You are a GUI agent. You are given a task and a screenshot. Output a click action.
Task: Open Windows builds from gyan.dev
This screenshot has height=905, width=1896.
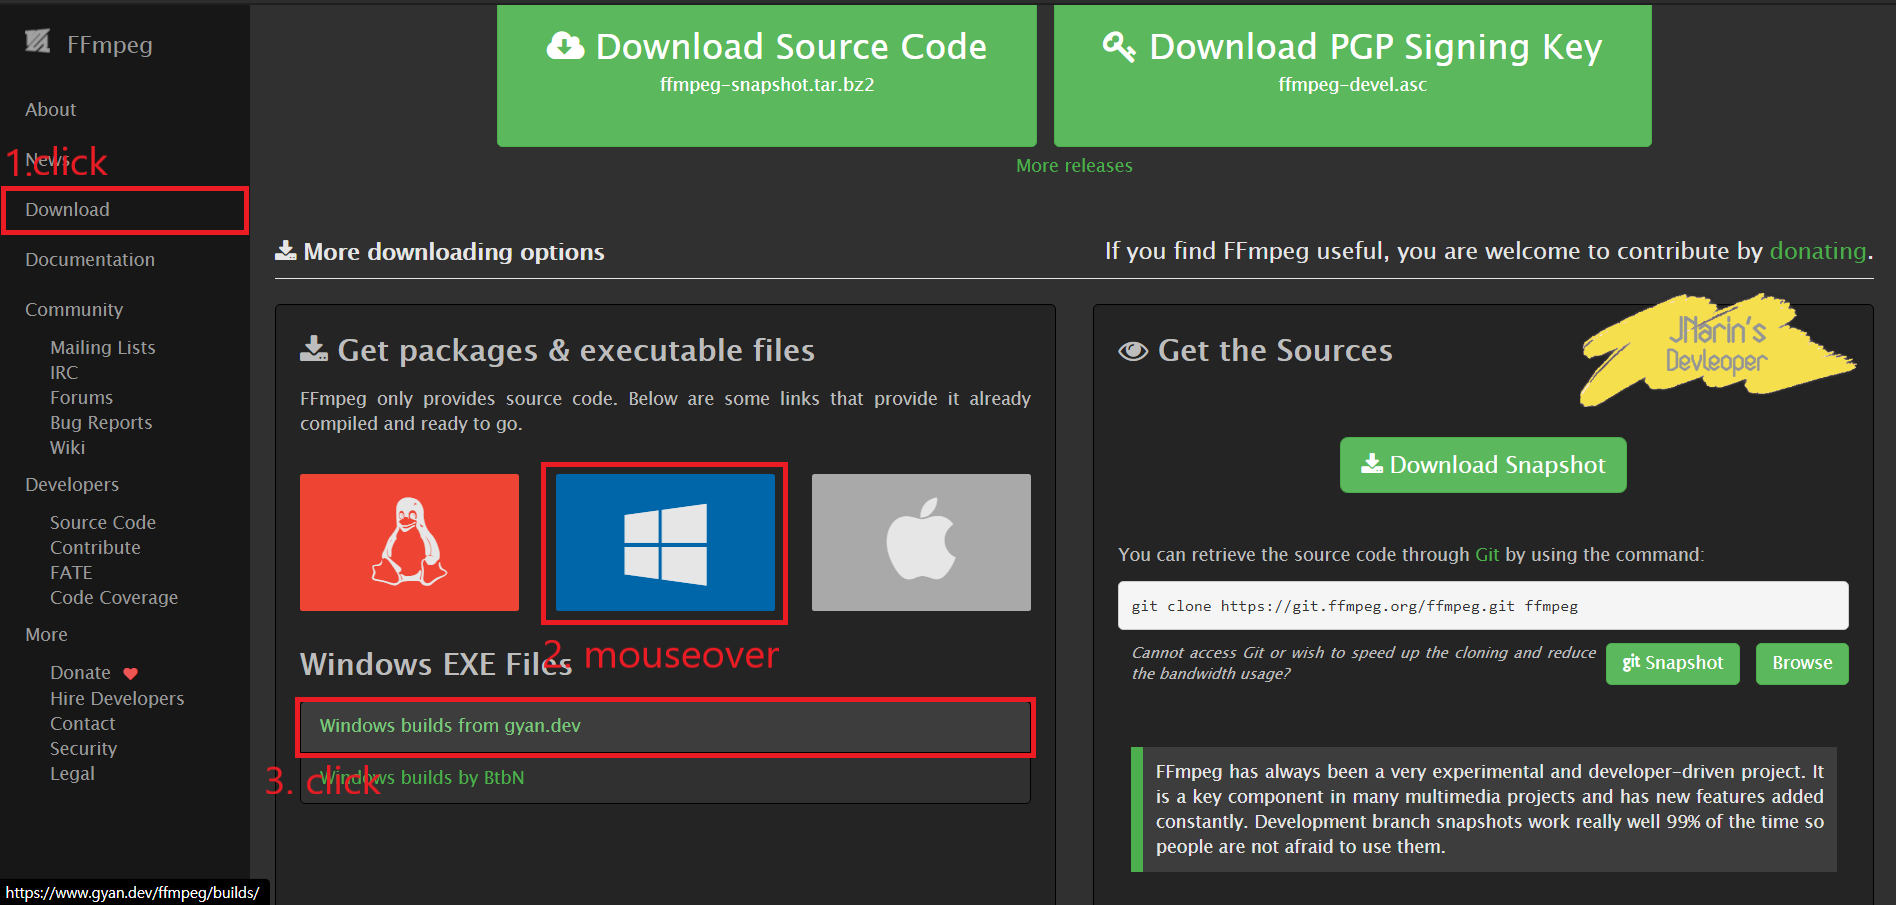[x=665, y=727]
